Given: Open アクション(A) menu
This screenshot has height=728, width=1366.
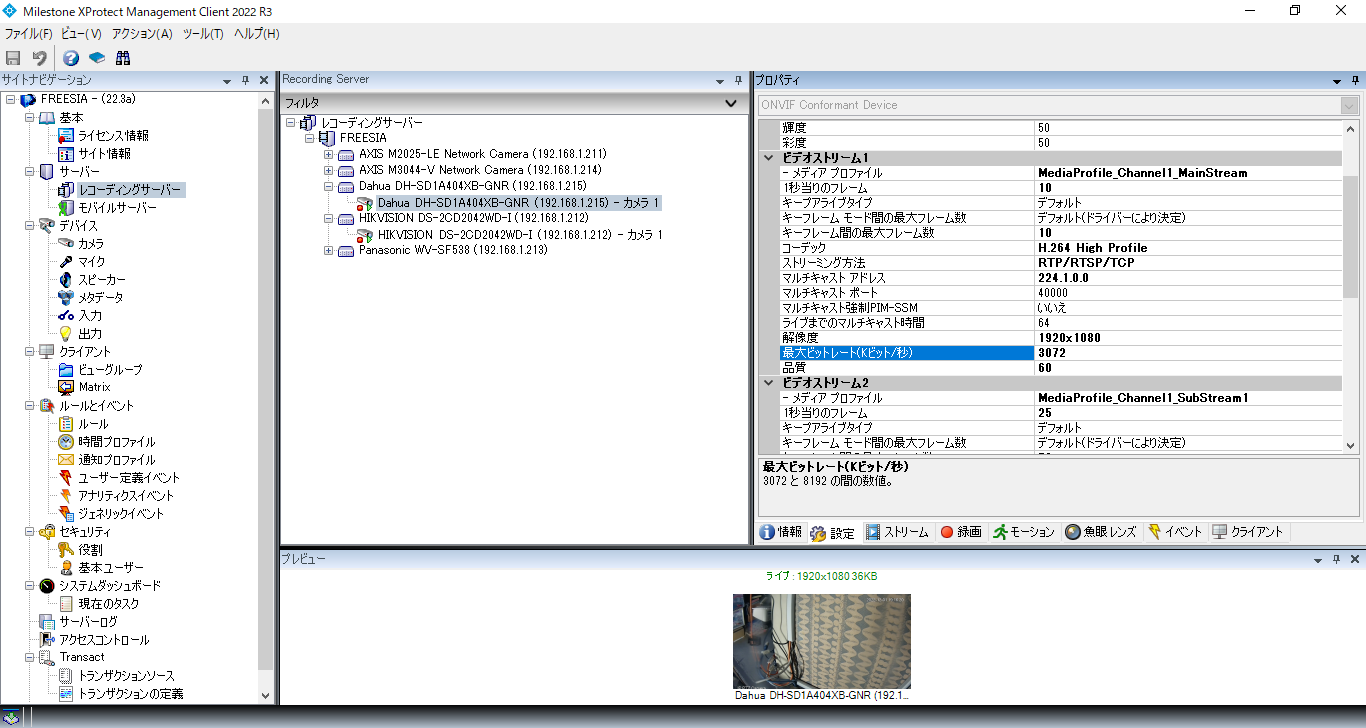Looking at the screenshot, I should (142, 34).
